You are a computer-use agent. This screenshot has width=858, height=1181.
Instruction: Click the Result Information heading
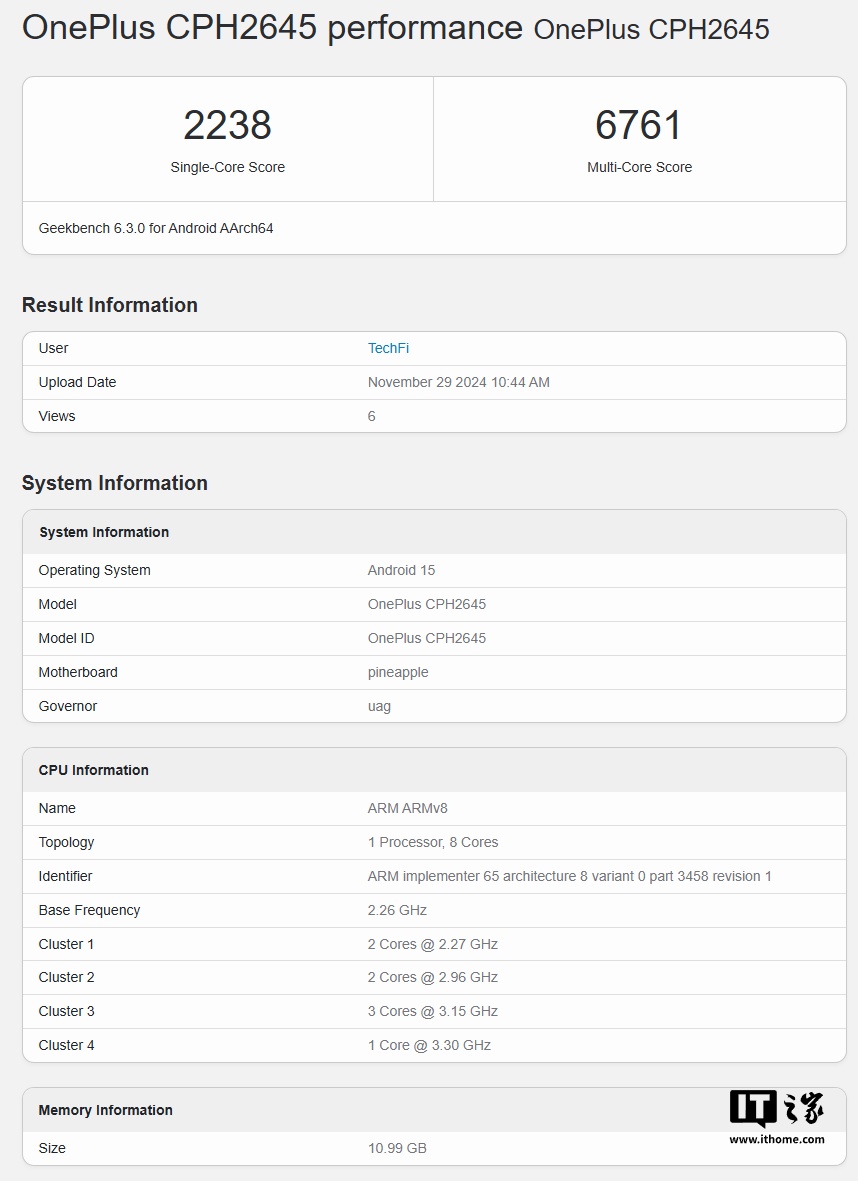coord(110,305)
